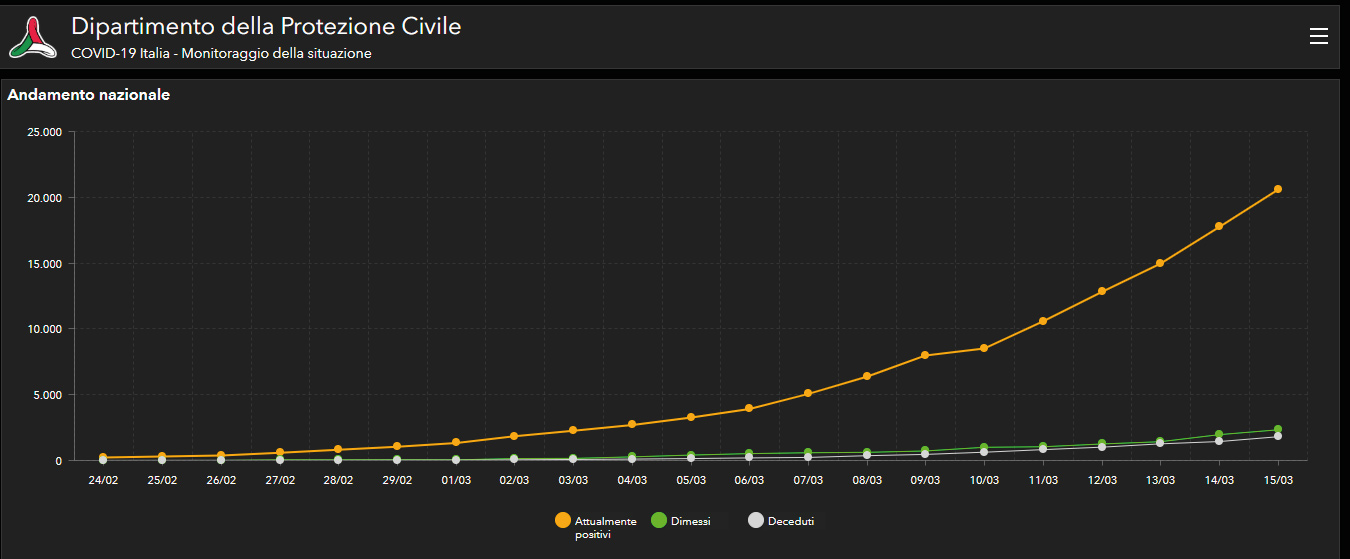The width and height of the screenshot is (1350, 559).
Task: Click the COVID-19 Italia subtitle text
Action: click(221, 53)
